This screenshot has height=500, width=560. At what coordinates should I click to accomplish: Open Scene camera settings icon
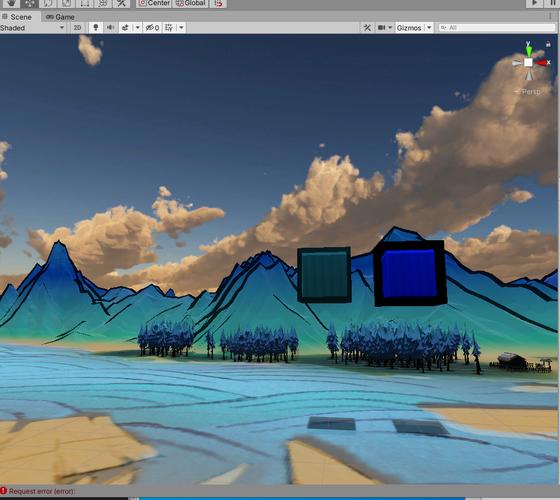pos(382,28)
